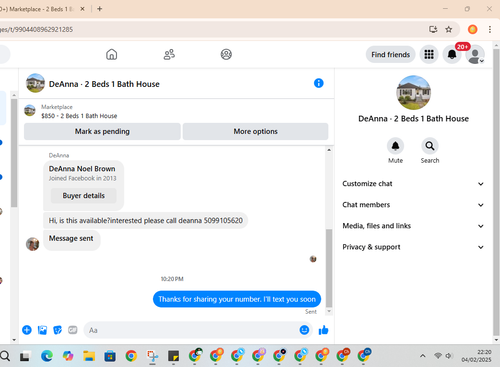This screenshot has width=500, height=367.
Task: Click Mark as pending button
Action: 102,131
